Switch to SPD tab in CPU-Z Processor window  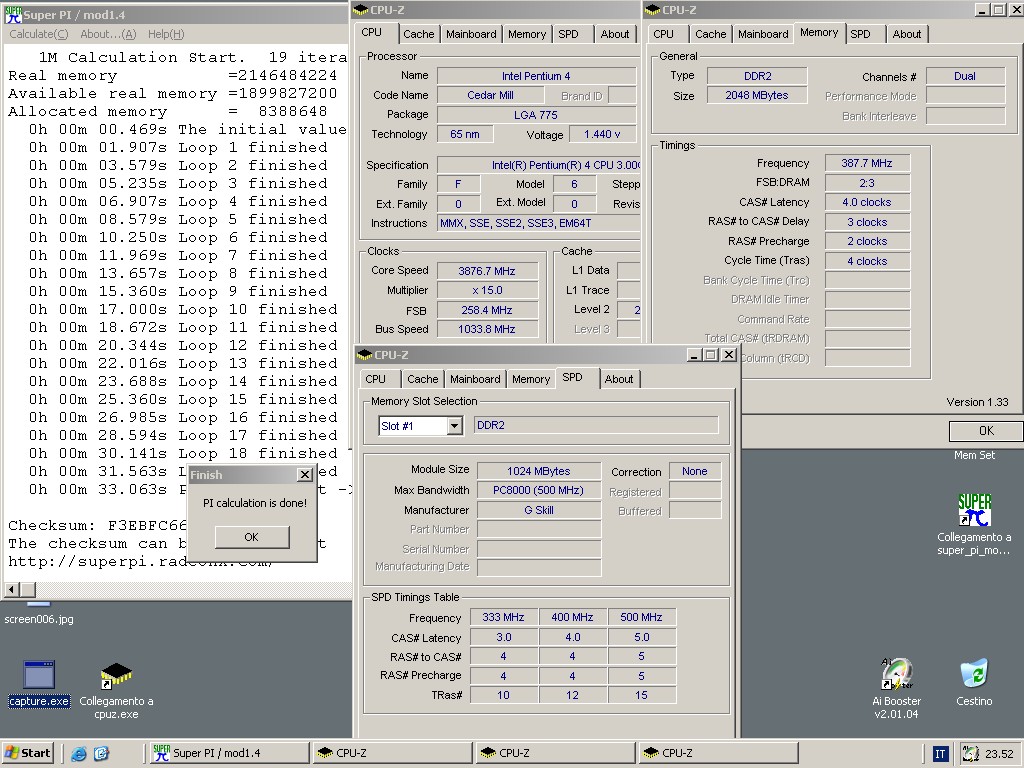tap(568, 34)
